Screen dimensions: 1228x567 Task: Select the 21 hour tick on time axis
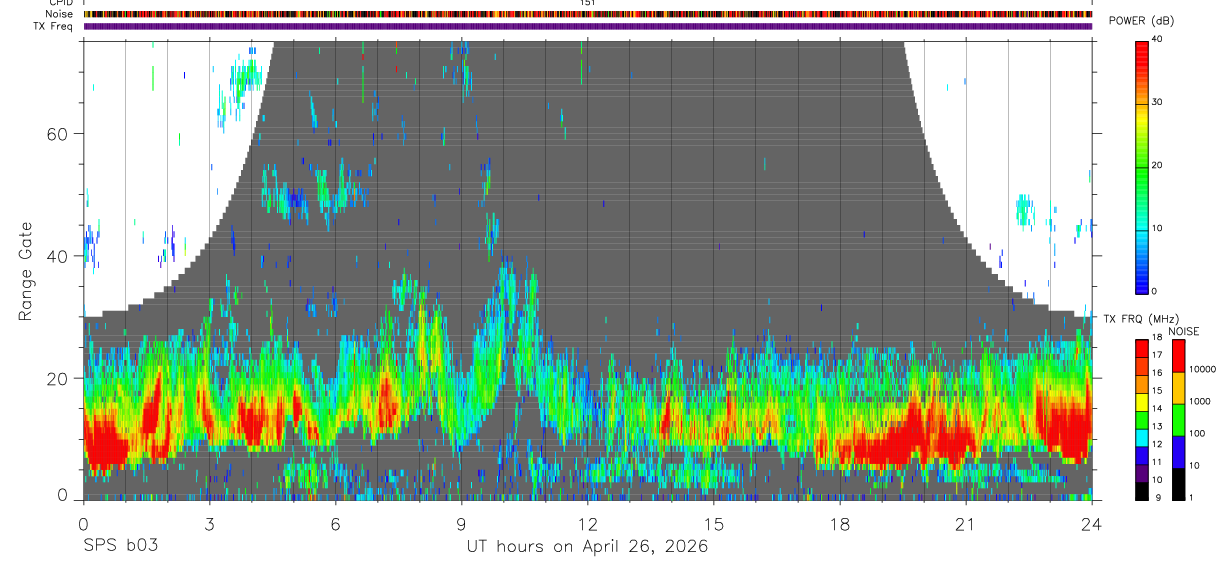pyautogui.click(x=966, y=524)
